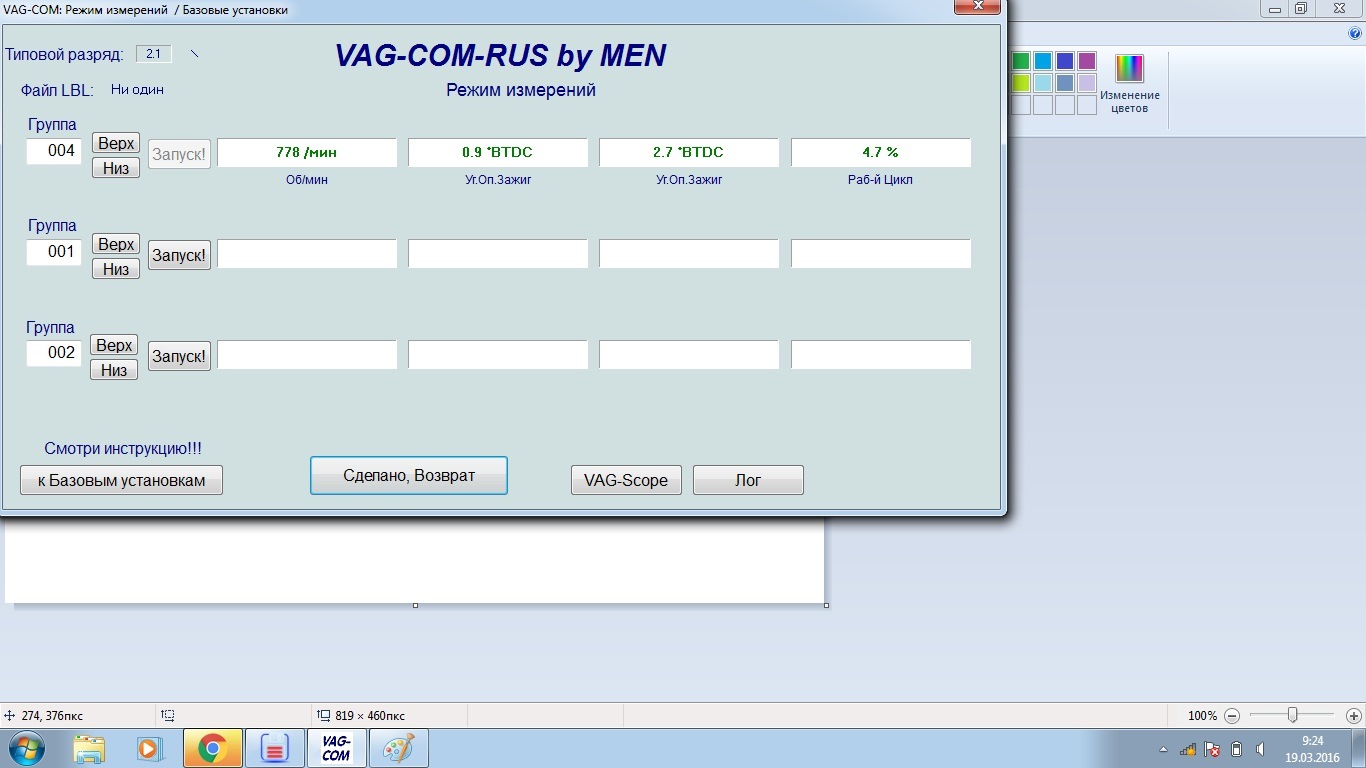Screen dimensions: 1366x768
Task: Click the 'Смотри инструкцию!!!' text
Action: 123,450
